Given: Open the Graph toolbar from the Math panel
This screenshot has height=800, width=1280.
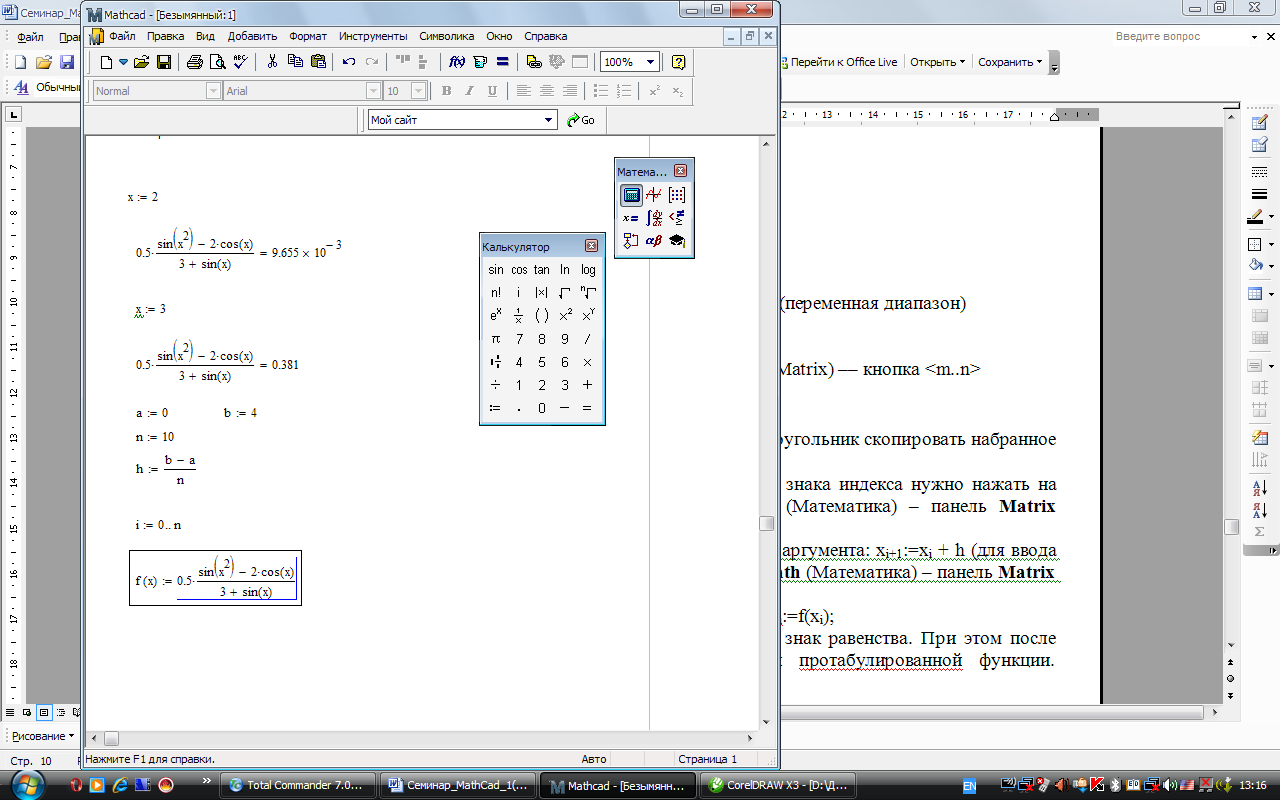Looking at the screenshot, I should click(x=654, y=195).
